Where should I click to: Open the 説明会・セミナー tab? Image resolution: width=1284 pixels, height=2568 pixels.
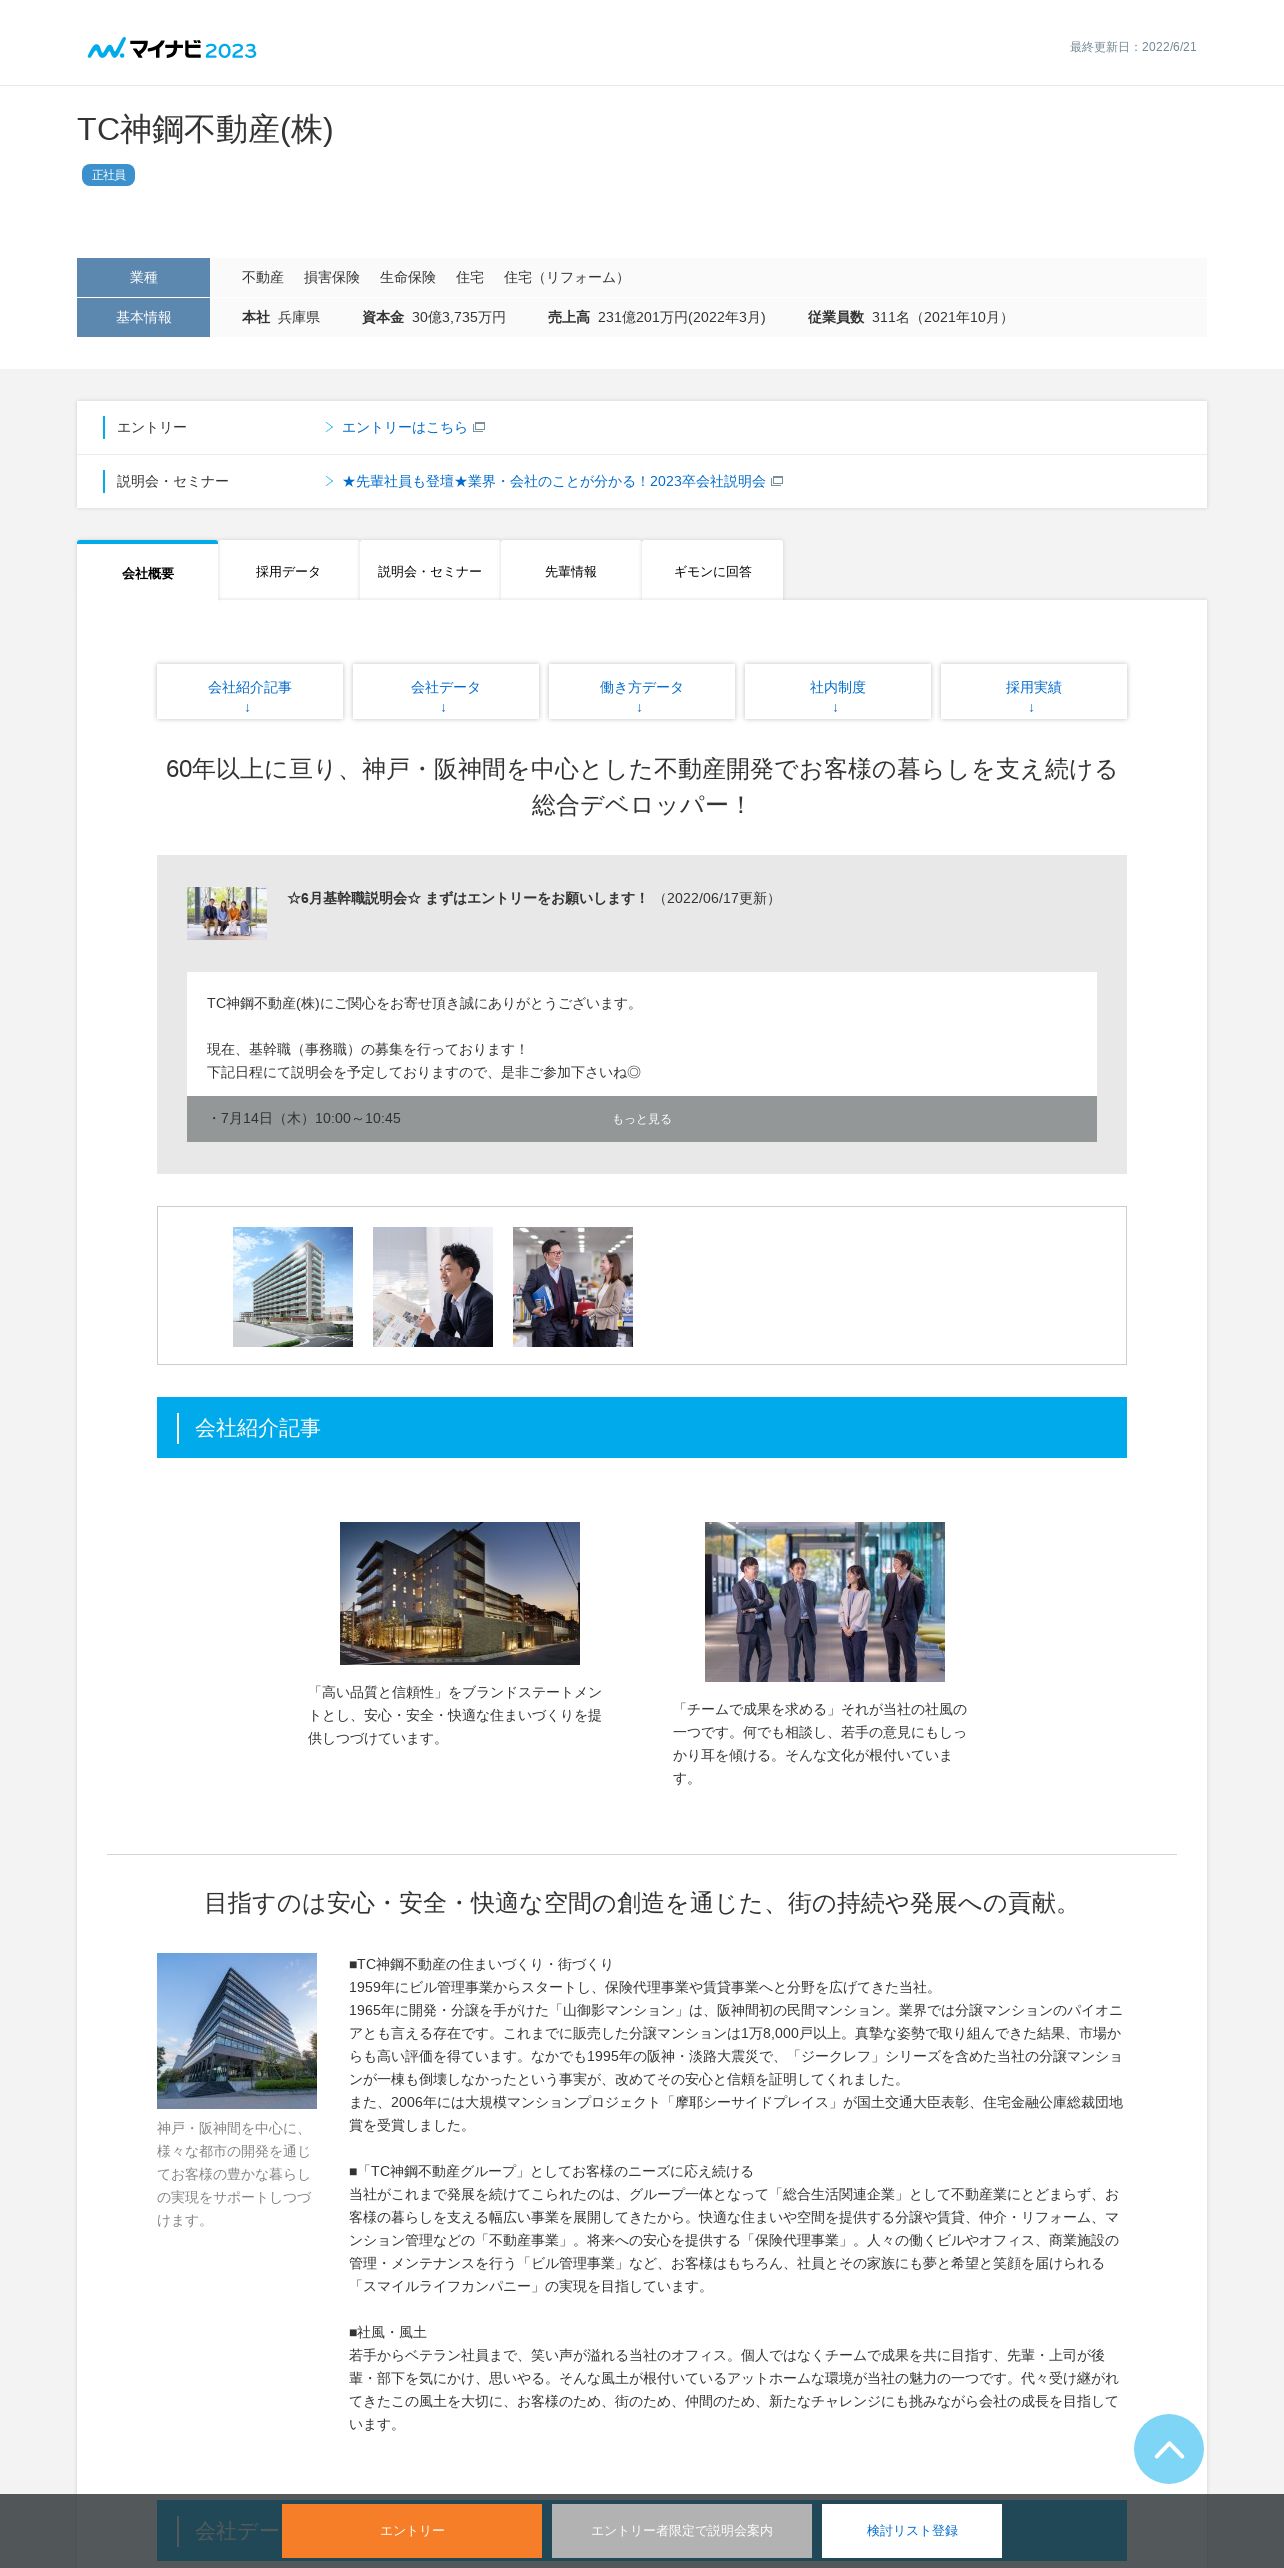coord(430,571)
